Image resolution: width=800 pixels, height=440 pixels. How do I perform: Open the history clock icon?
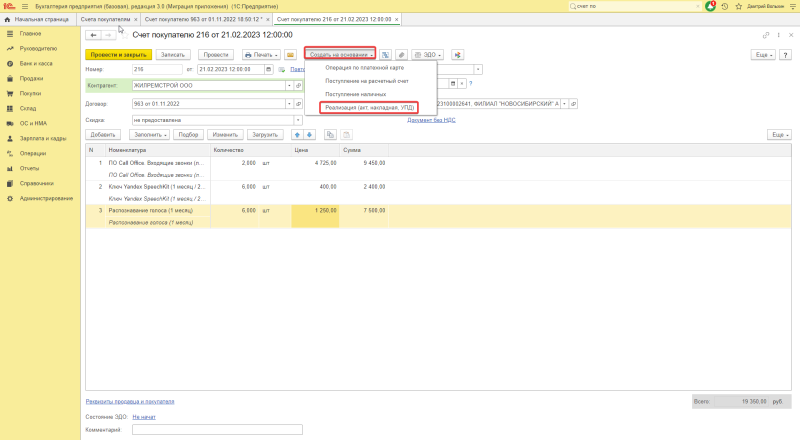724,6
